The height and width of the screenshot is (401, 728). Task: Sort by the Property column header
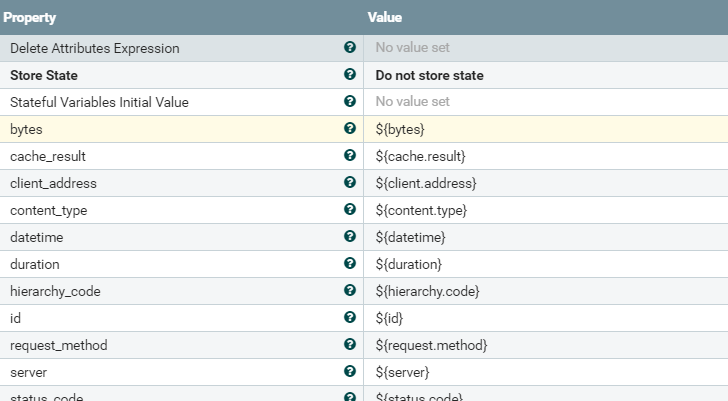30,18
